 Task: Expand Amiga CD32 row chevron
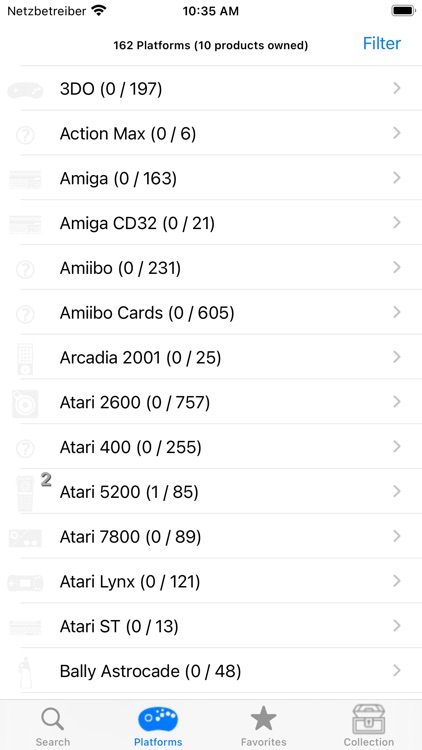397,222
